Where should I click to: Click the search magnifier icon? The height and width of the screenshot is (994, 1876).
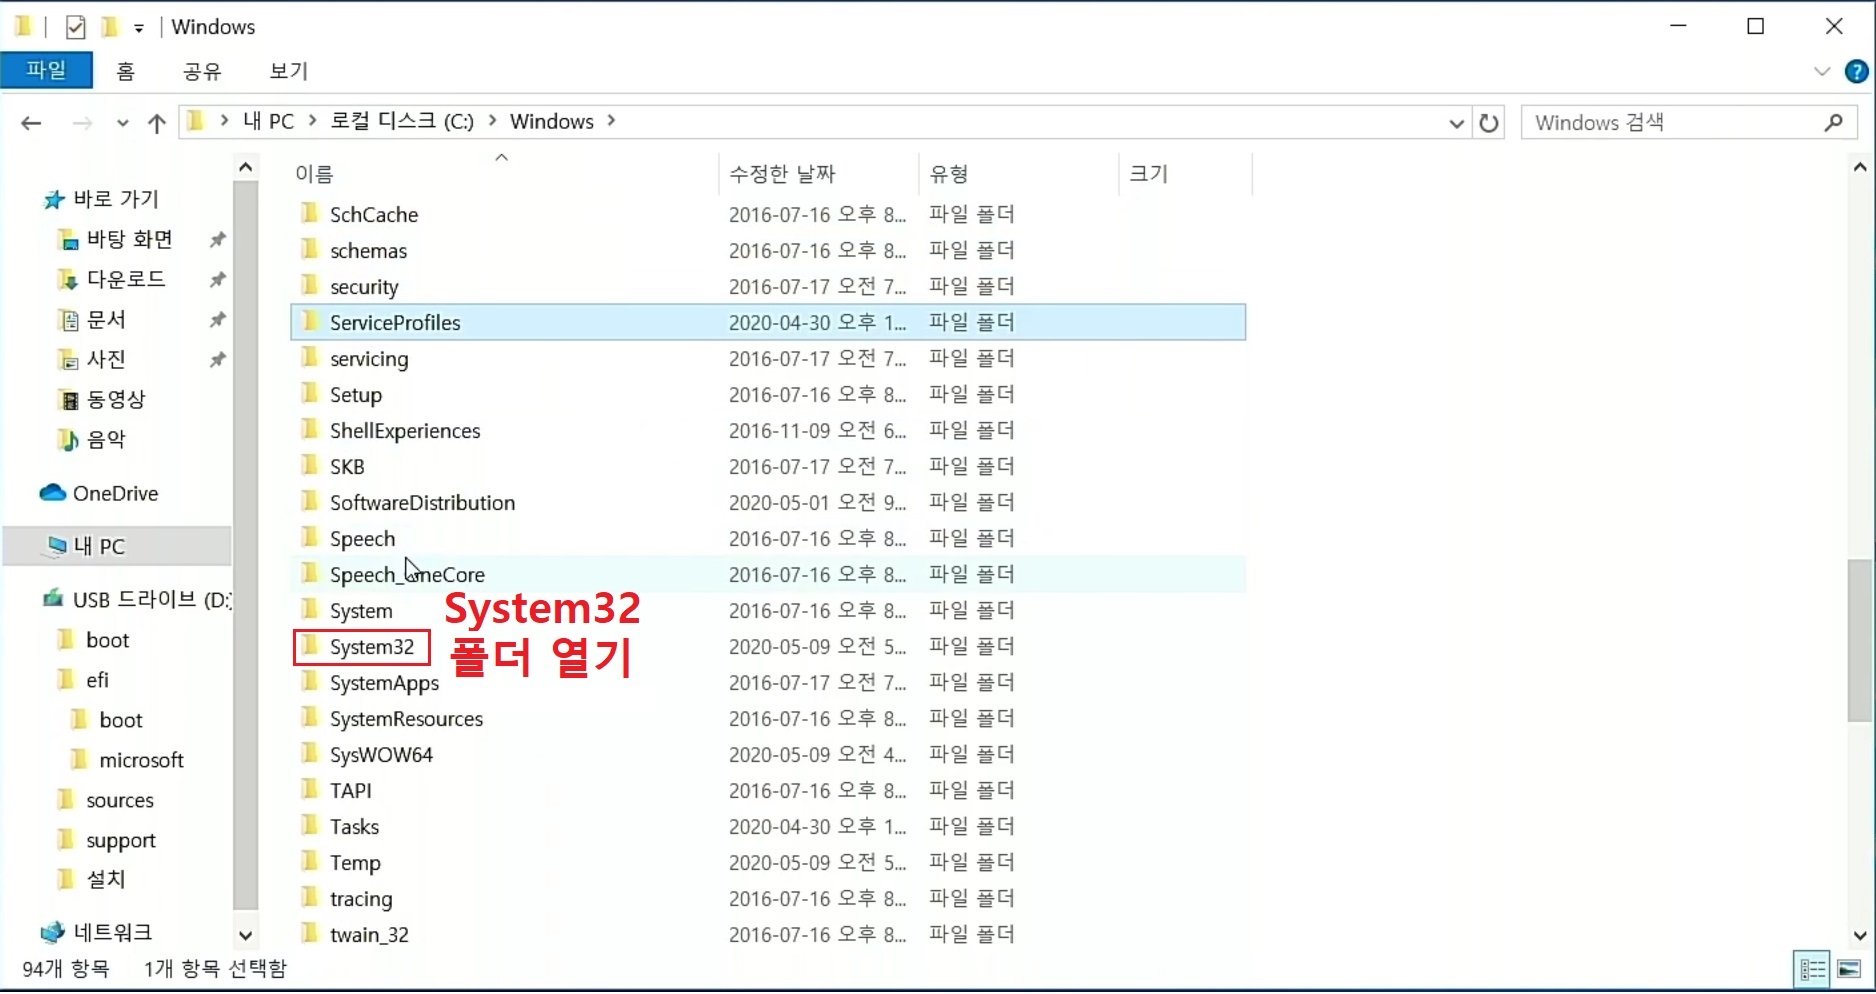1833,122
